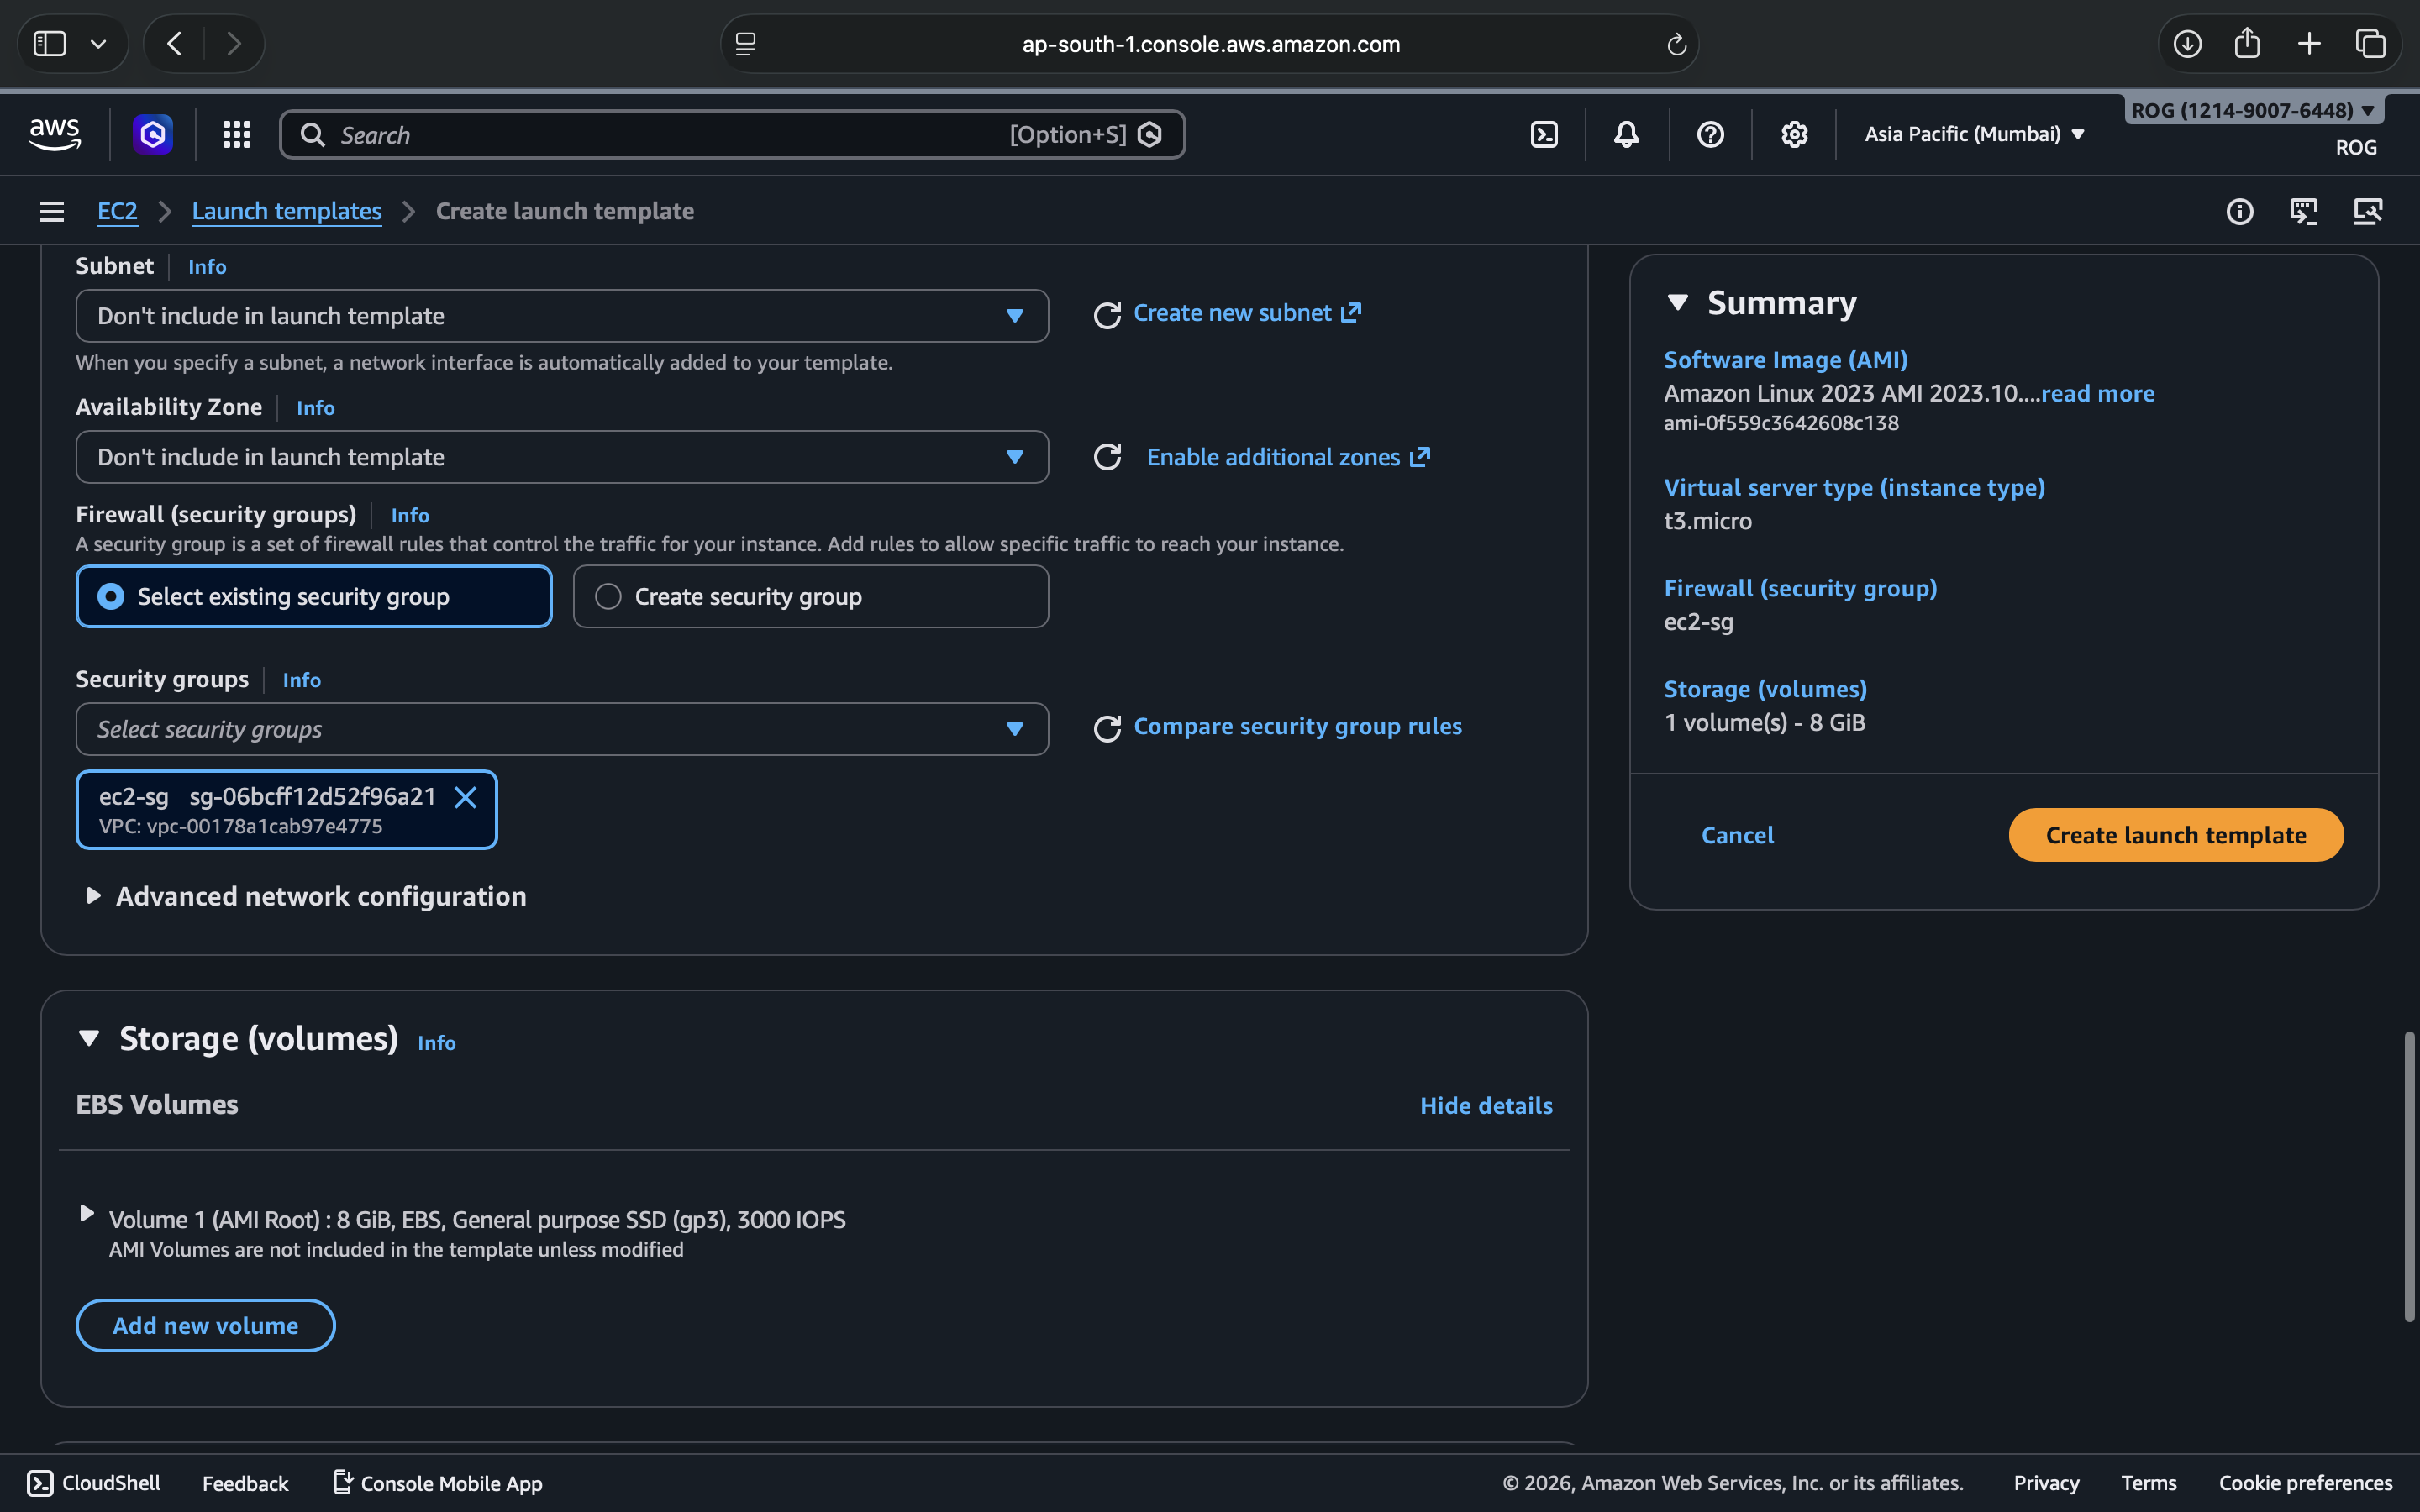This screenshot has width=2420, height=1512.
Task: Open the AWS services grid menu
Action: 236,134
